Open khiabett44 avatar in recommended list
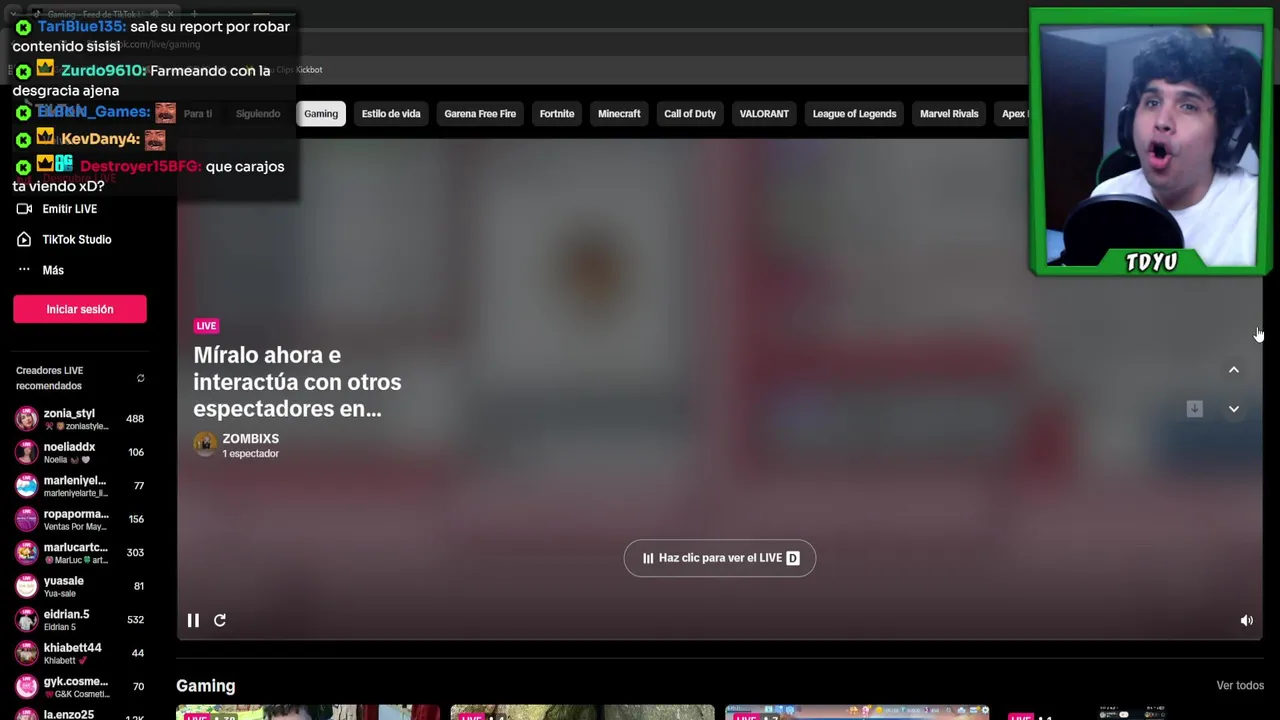This screenshot has width=1280, height=720. (27, 653)
